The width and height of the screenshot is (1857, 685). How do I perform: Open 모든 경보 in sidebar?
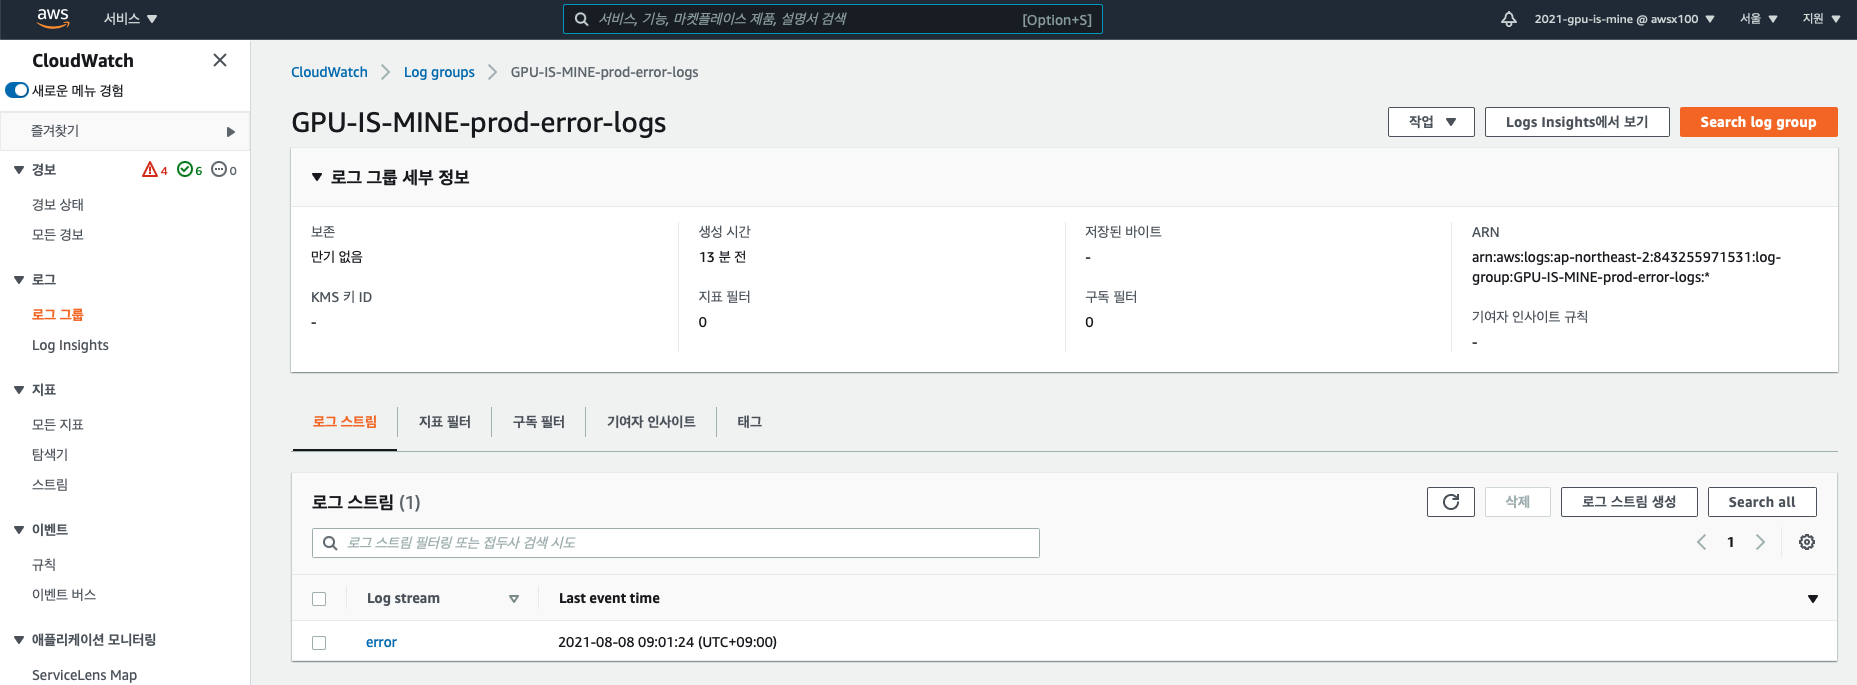pyautogui.click(x=58, y=235)
